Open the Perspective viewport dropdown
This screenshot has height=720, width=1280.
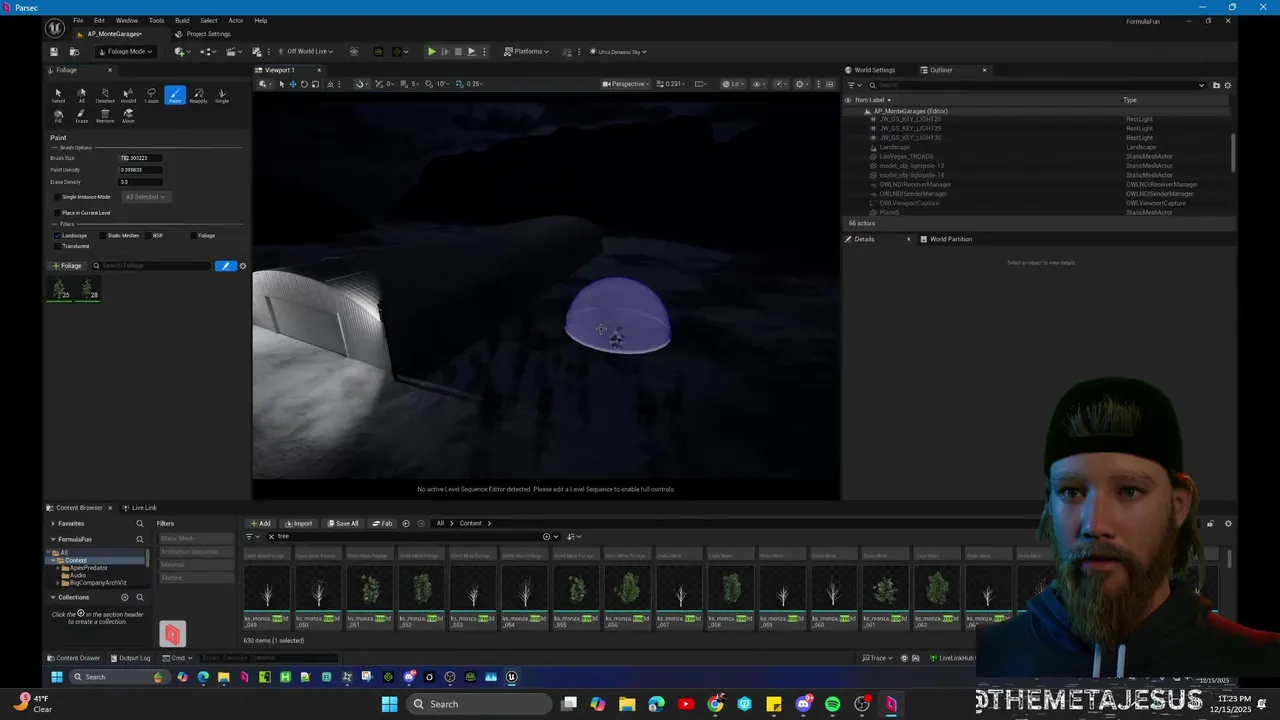pos(625,84)
